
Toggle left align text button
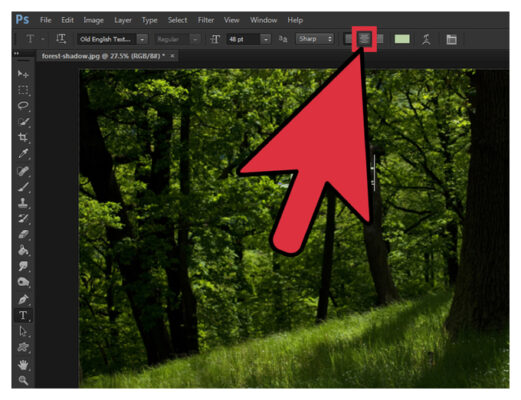[x=349, y=39]
